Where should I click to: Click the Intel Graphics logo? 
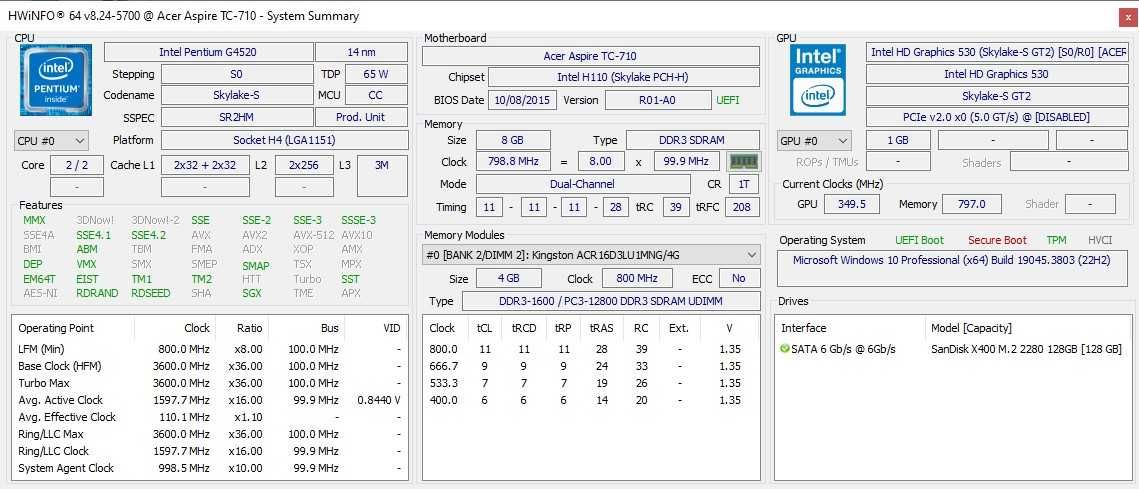tap(818, 79)
